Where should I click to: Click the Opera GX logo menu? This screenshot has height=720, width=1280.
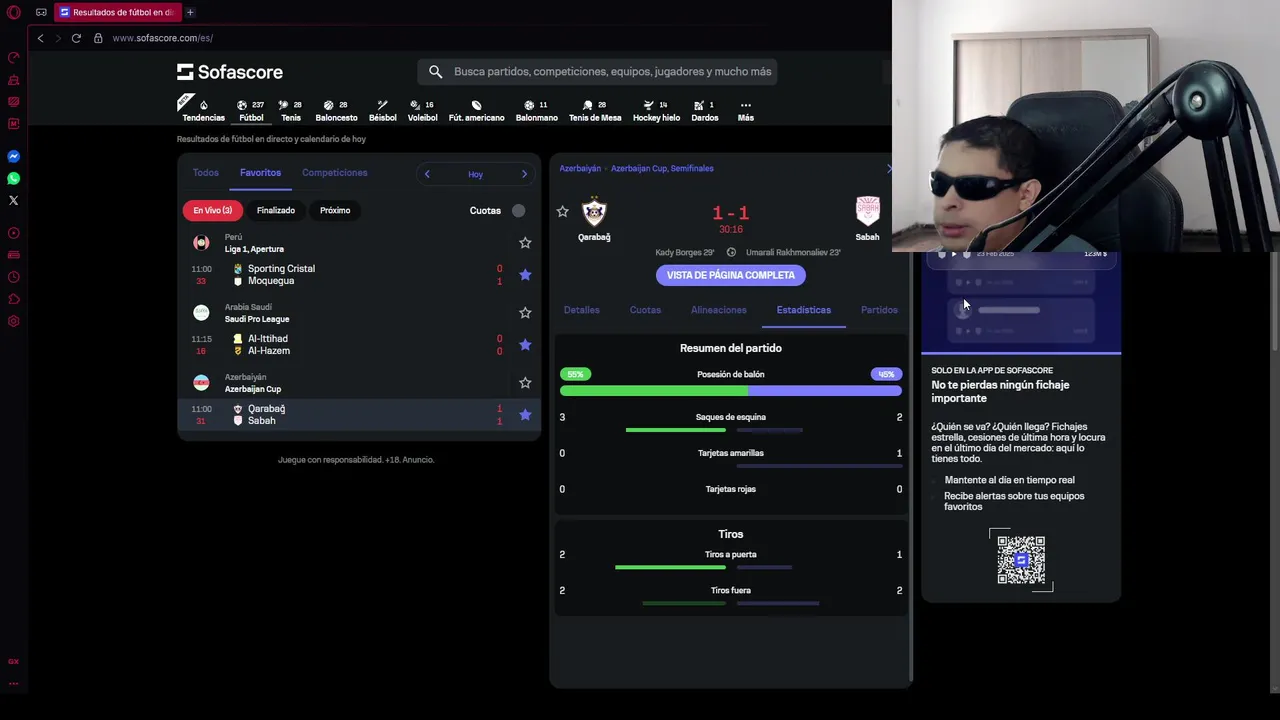point(13,12)
